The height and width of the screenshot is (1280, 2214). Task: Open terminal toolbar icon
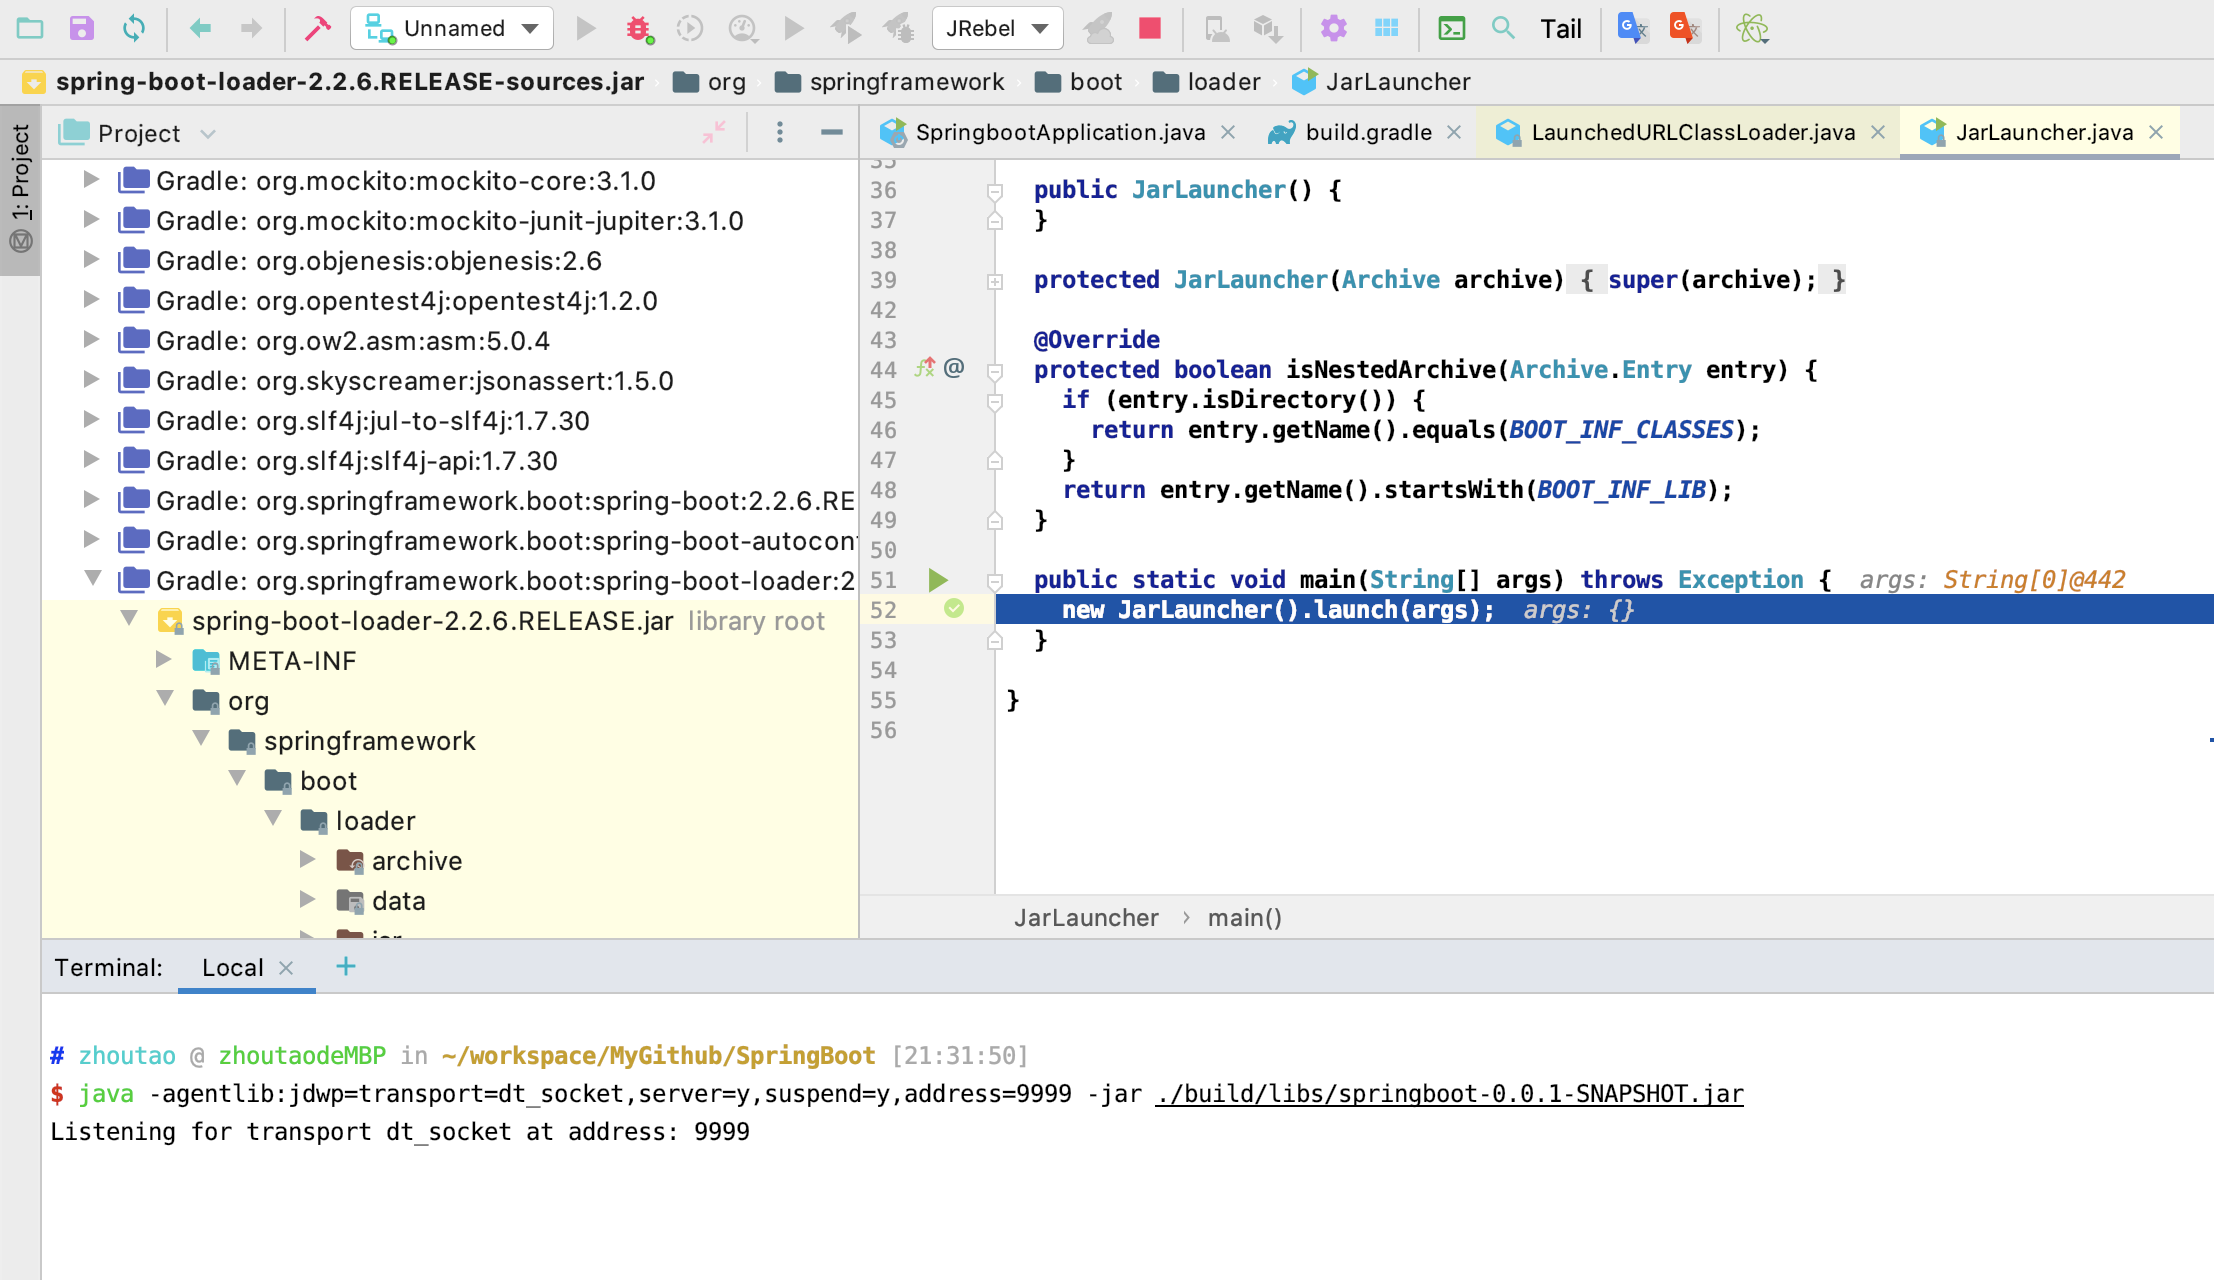[1451, 28]
